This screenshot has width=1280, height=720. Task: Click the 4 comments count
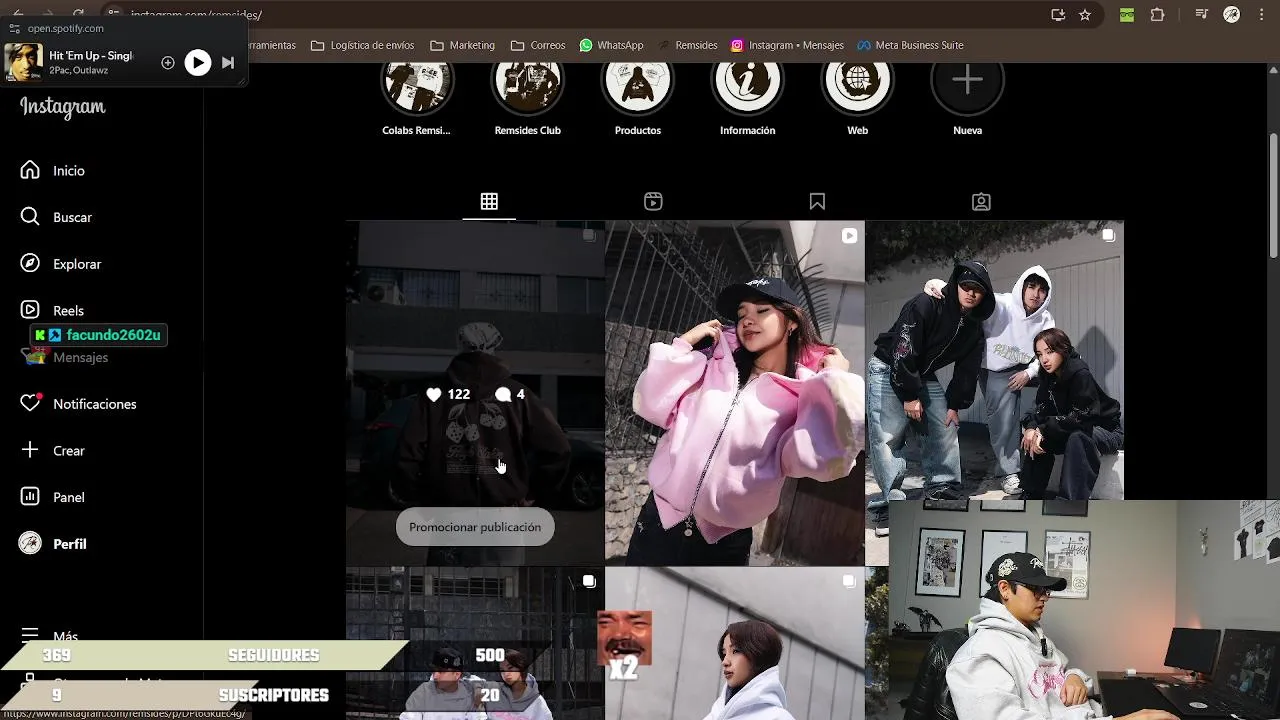510,395
